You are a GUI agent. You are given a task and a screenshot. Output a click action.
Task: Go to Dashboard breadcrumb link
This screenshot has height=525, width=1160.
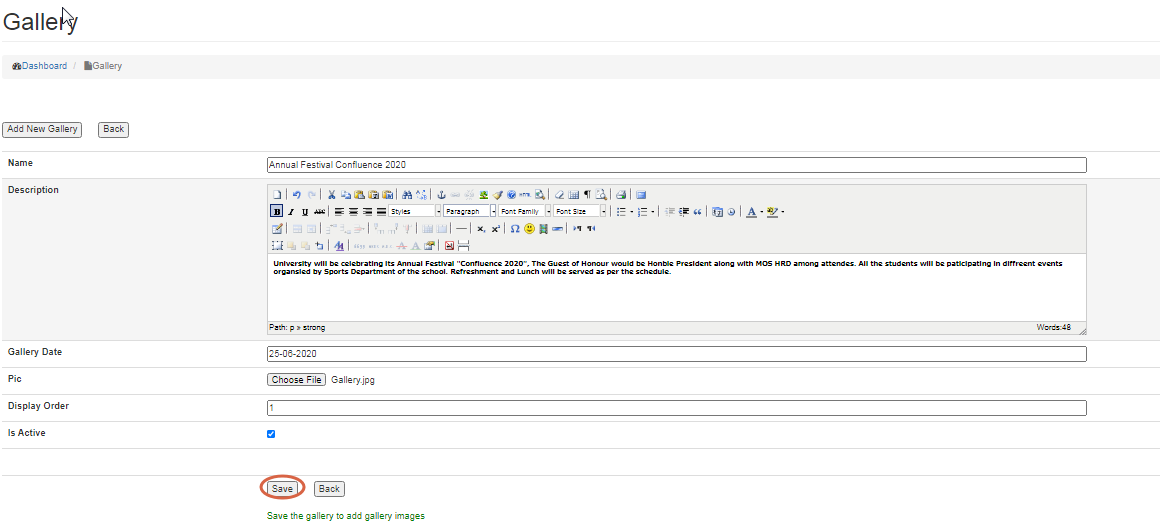point(44,66)
